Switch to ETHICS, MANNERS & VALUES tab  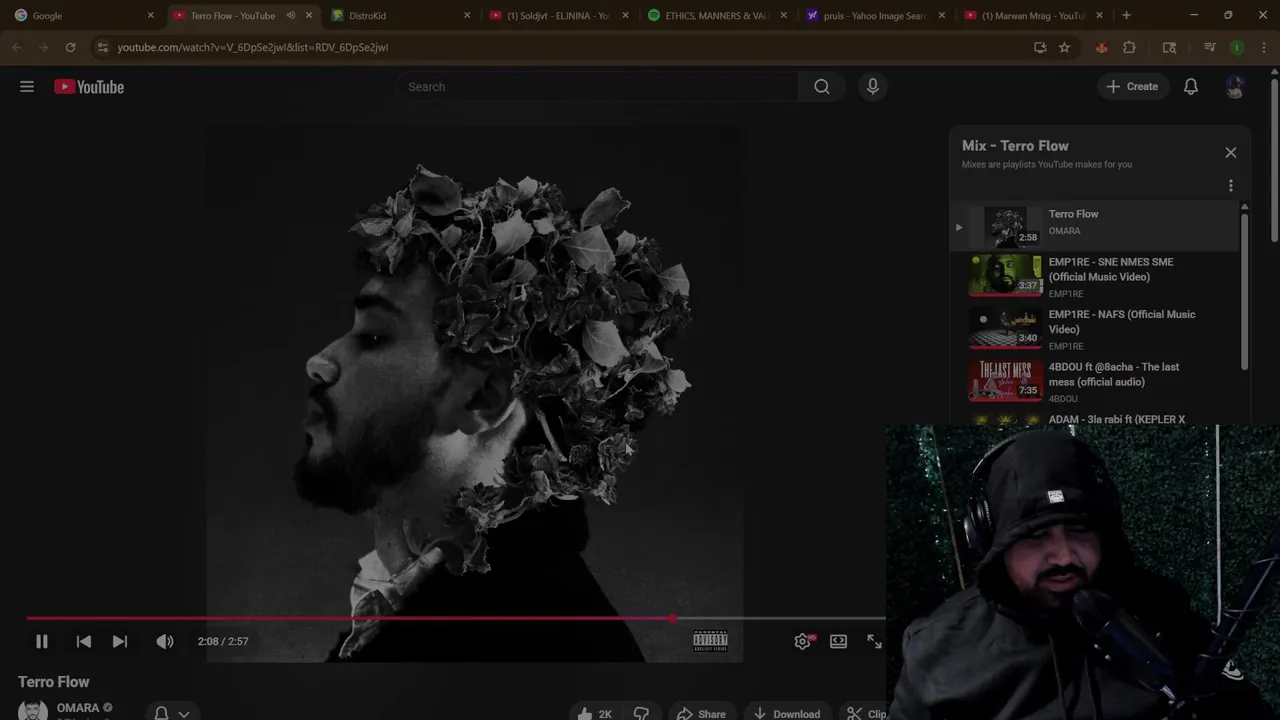tap(714, 15)
